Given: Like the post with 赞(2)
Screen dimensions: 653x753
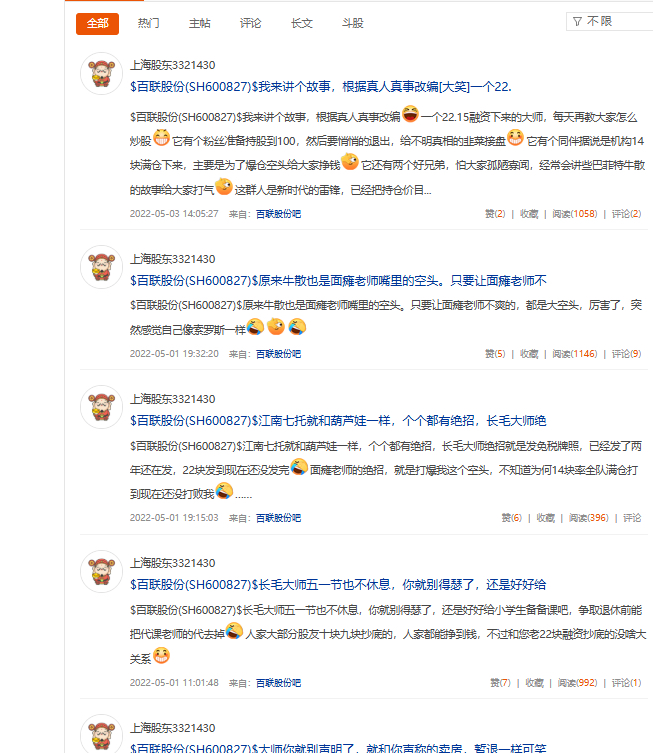Looking at the screenshot, I should tap(495, 214).
